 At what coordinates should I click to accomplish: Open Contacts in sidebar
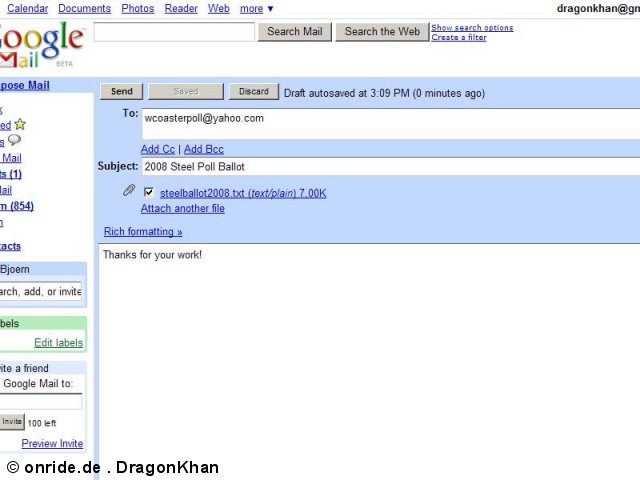click(x=10, y=246)
